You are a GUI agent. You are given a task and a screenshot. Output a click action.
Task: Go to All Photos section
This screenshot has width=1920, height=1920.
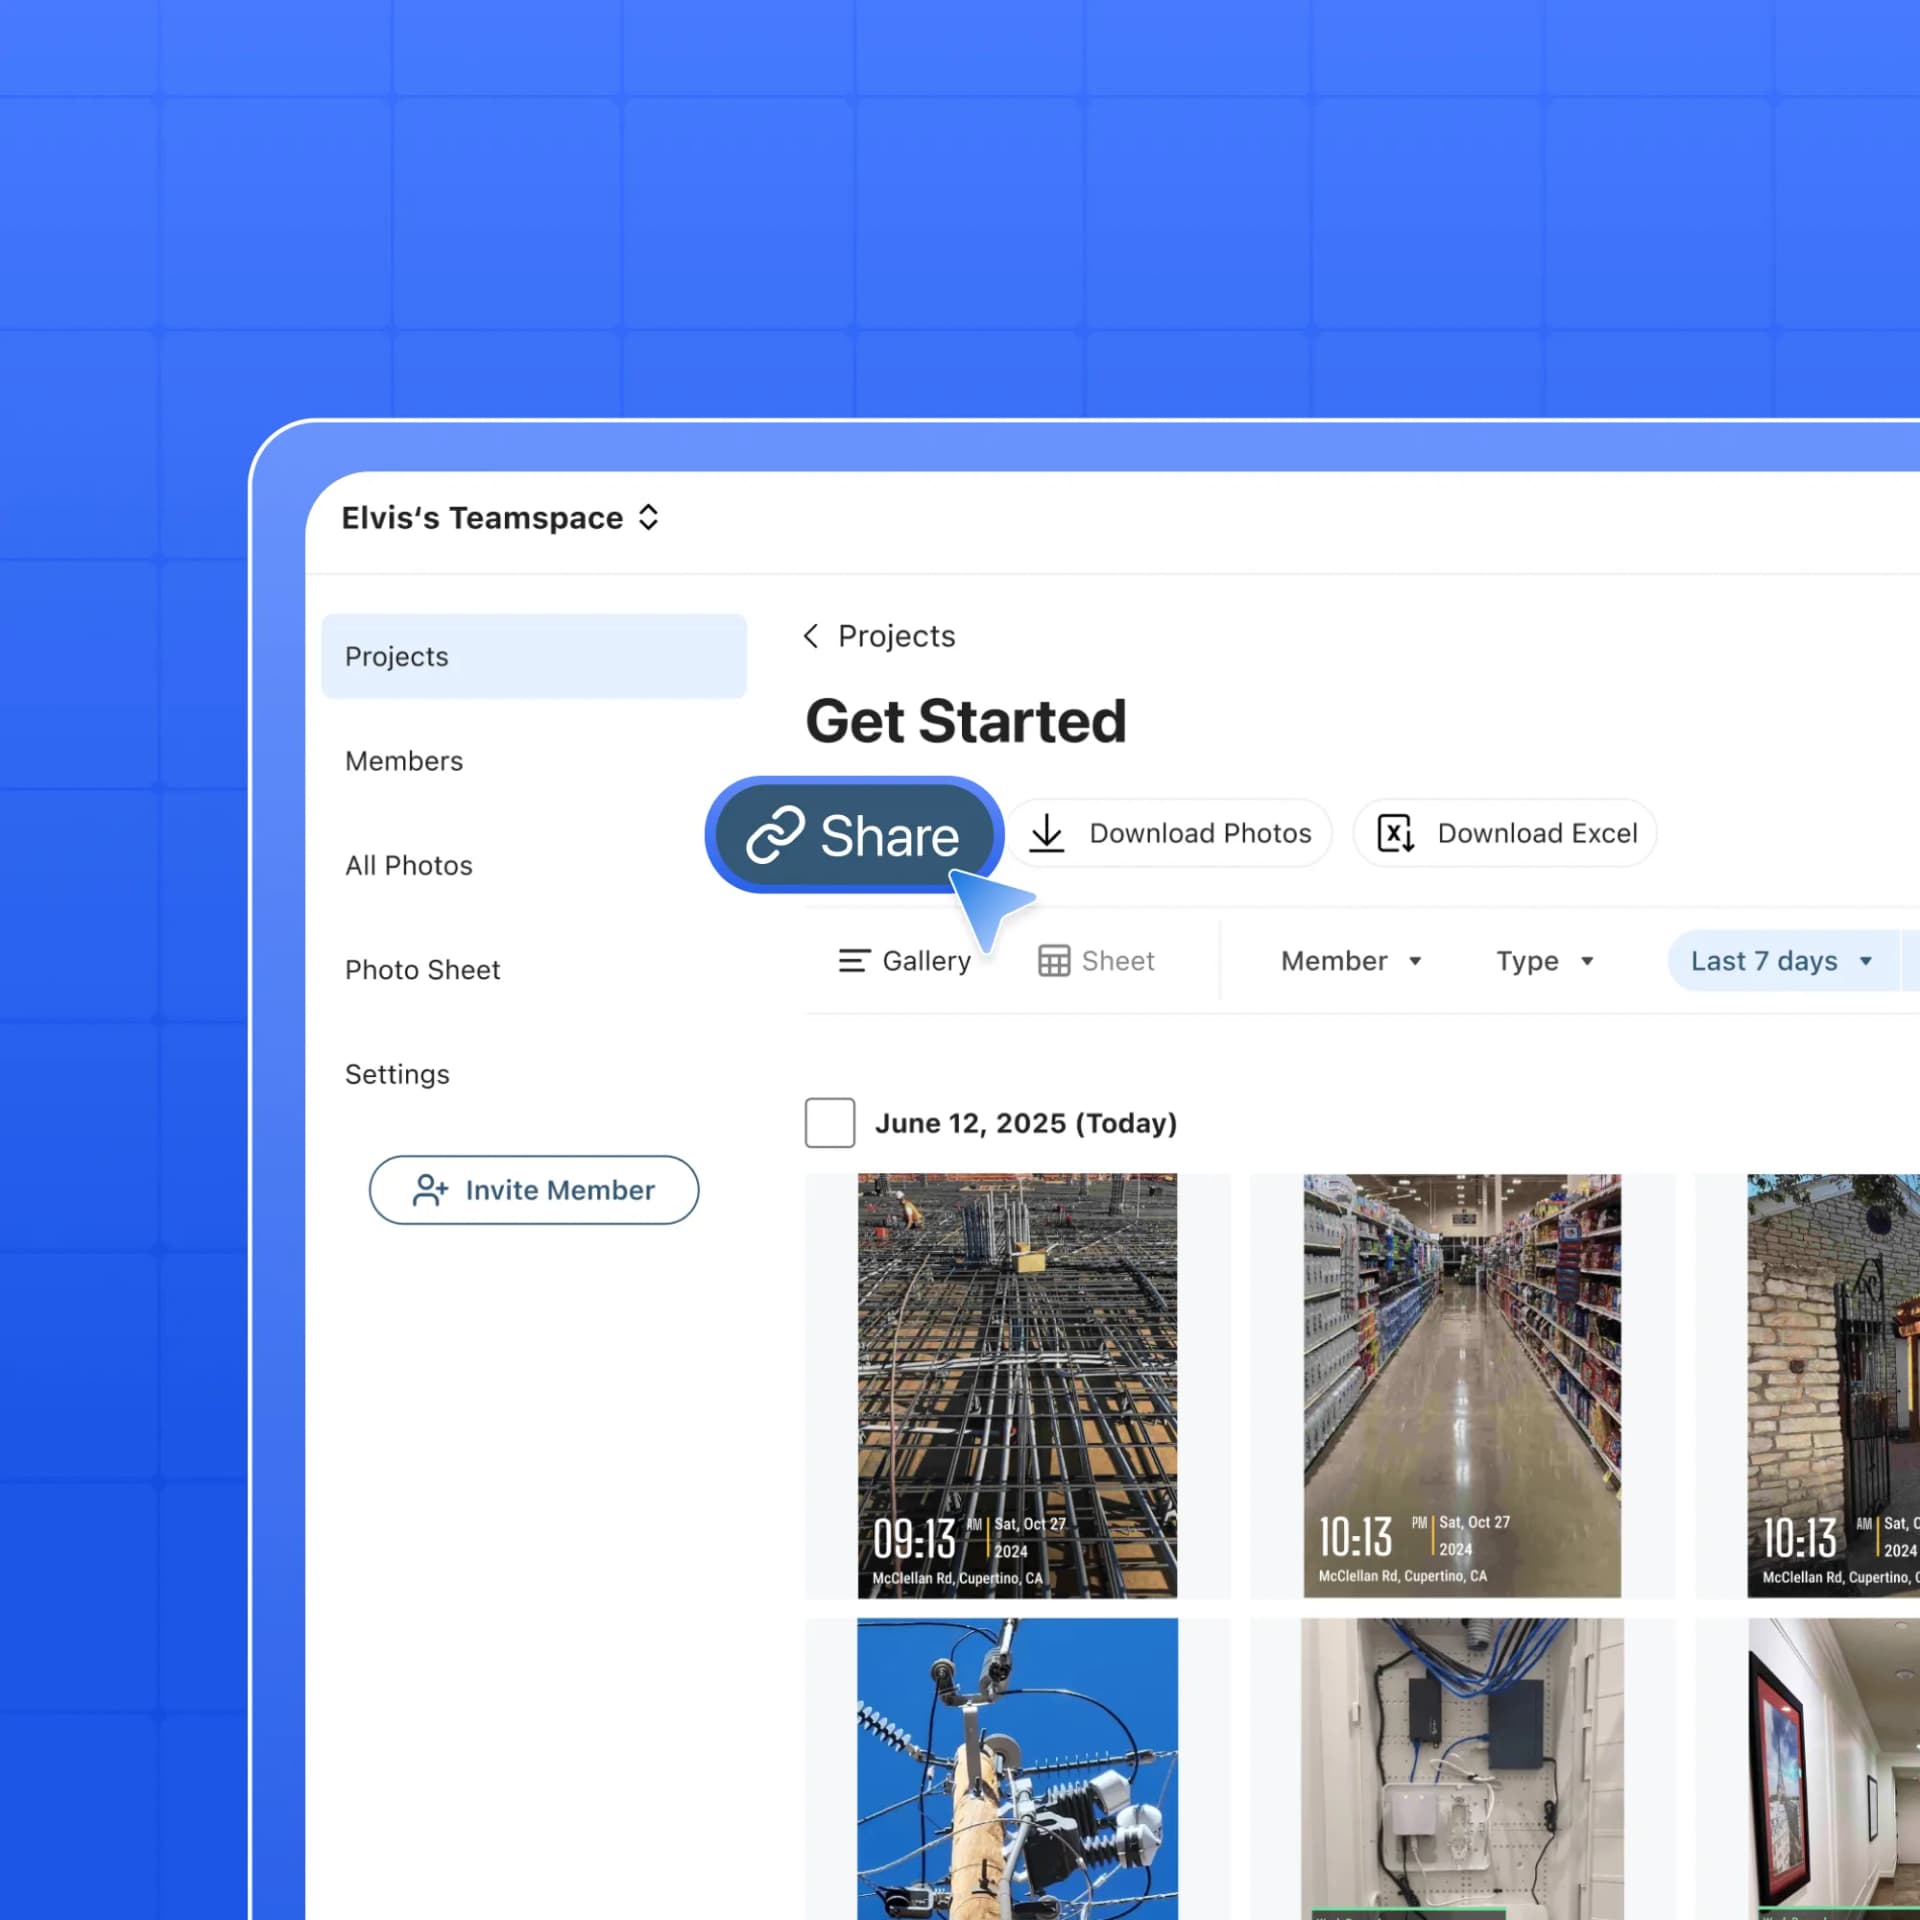[408, 865]
